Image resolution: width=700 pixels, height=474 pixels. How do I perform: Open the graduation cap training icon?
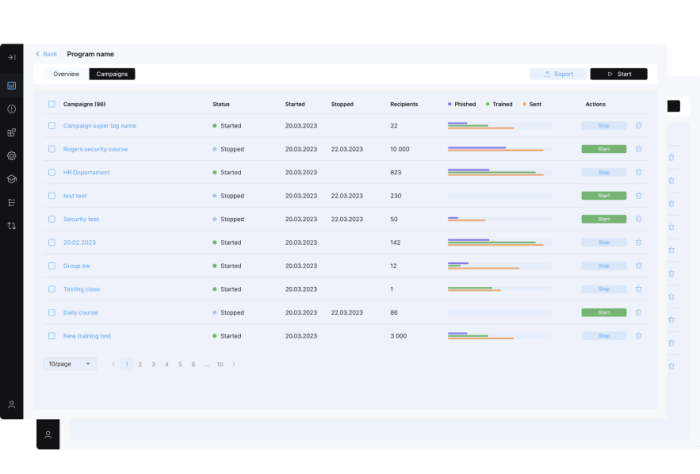(12, 179)
